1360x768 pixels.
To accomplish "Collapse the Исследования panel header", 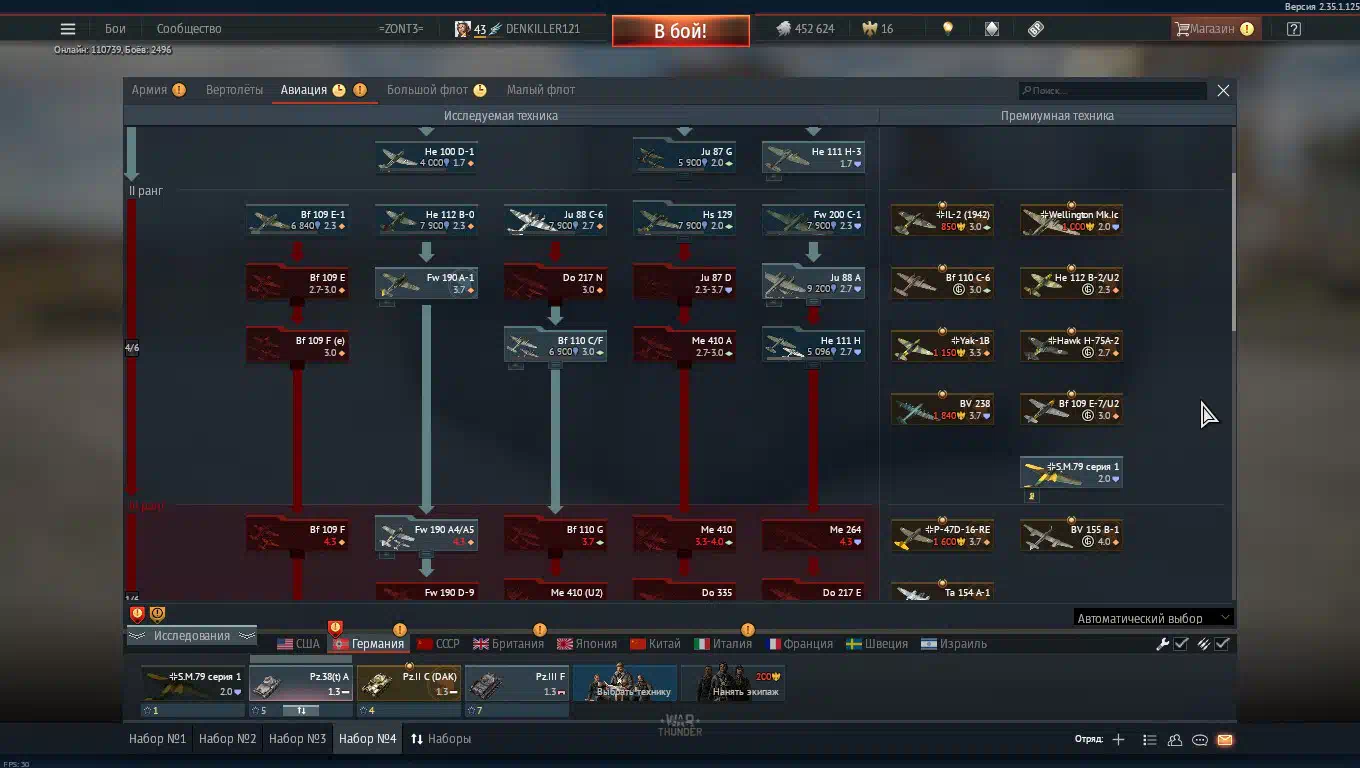I will (191, 636).
